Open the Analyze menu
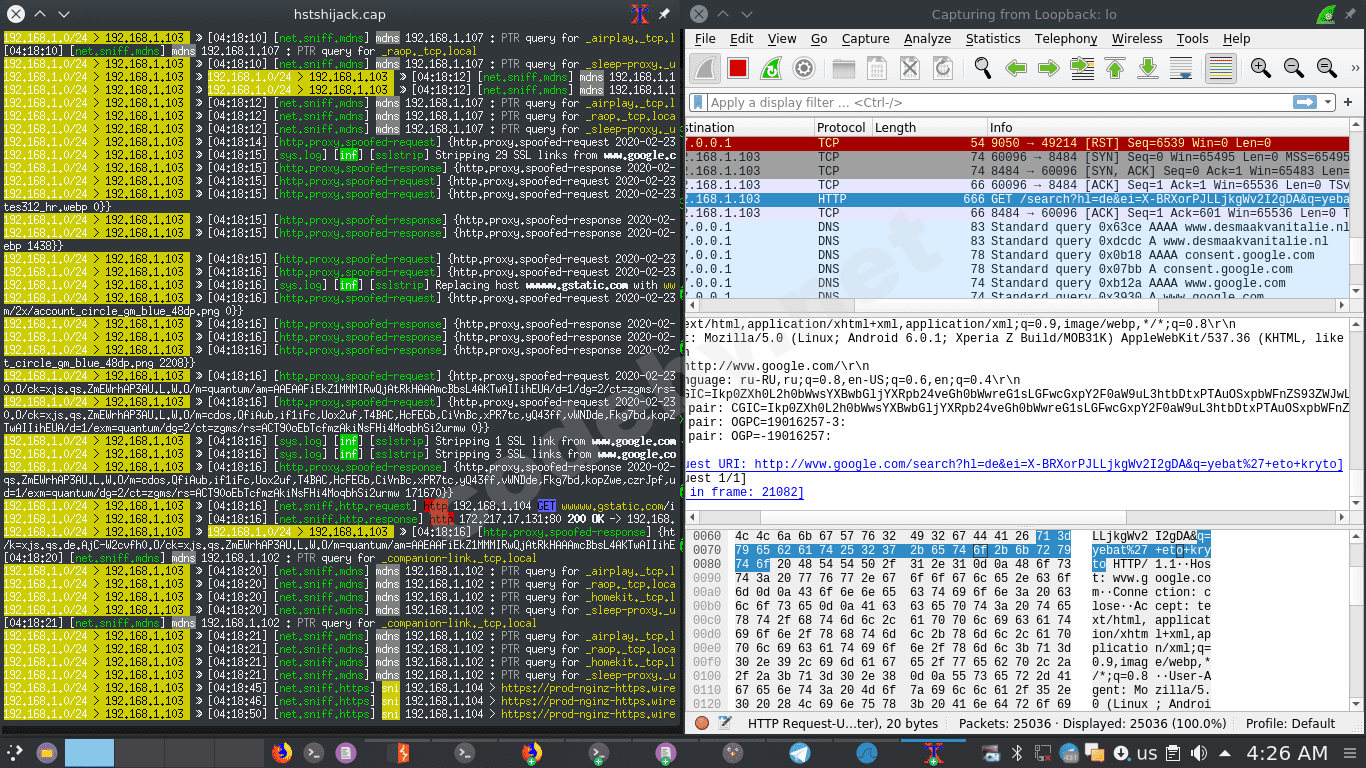The image size is (1366, 768). pos(927,38)
